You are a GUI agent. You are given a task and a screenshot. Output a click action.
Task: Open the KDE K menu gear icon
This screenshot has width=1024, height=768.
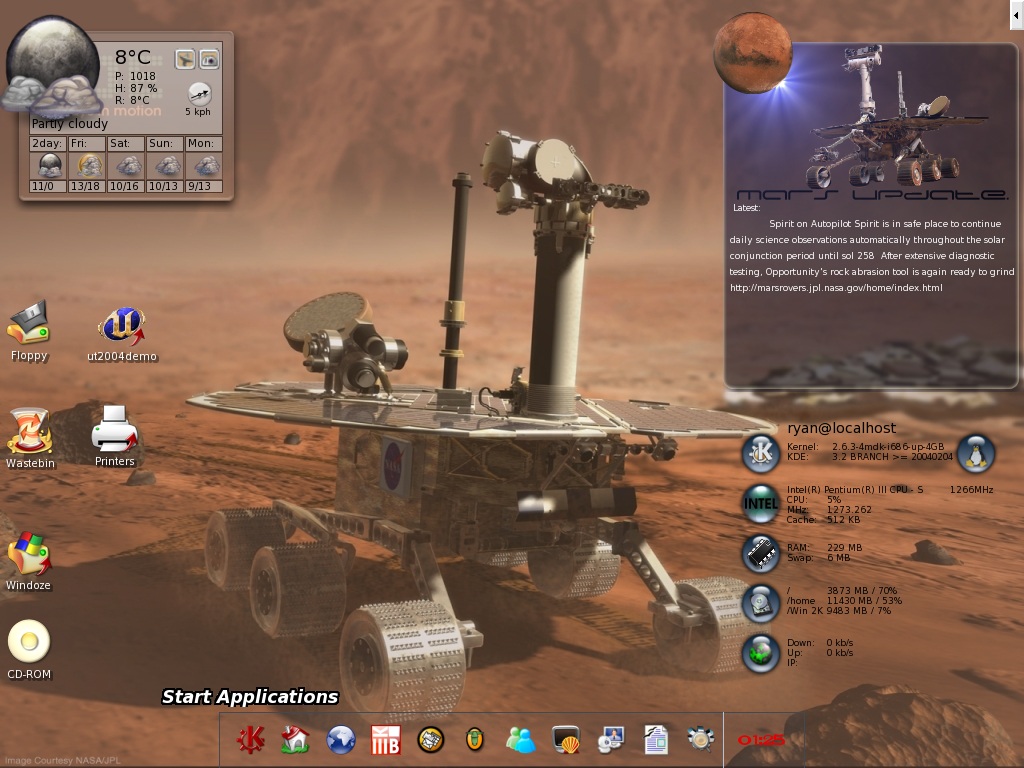click(251, 739)
